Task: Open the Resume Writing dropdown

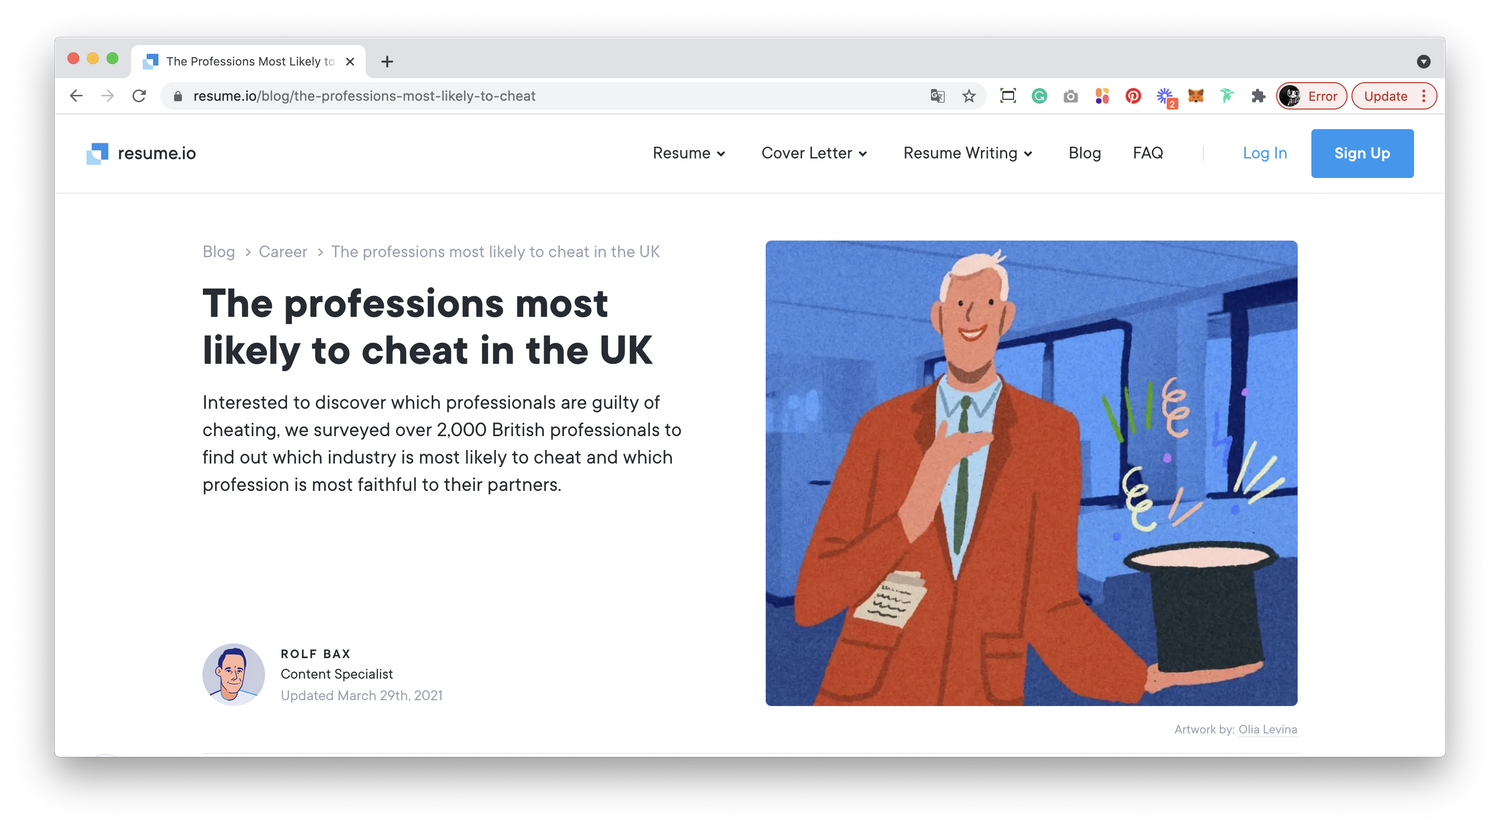Action: [968, 153]
